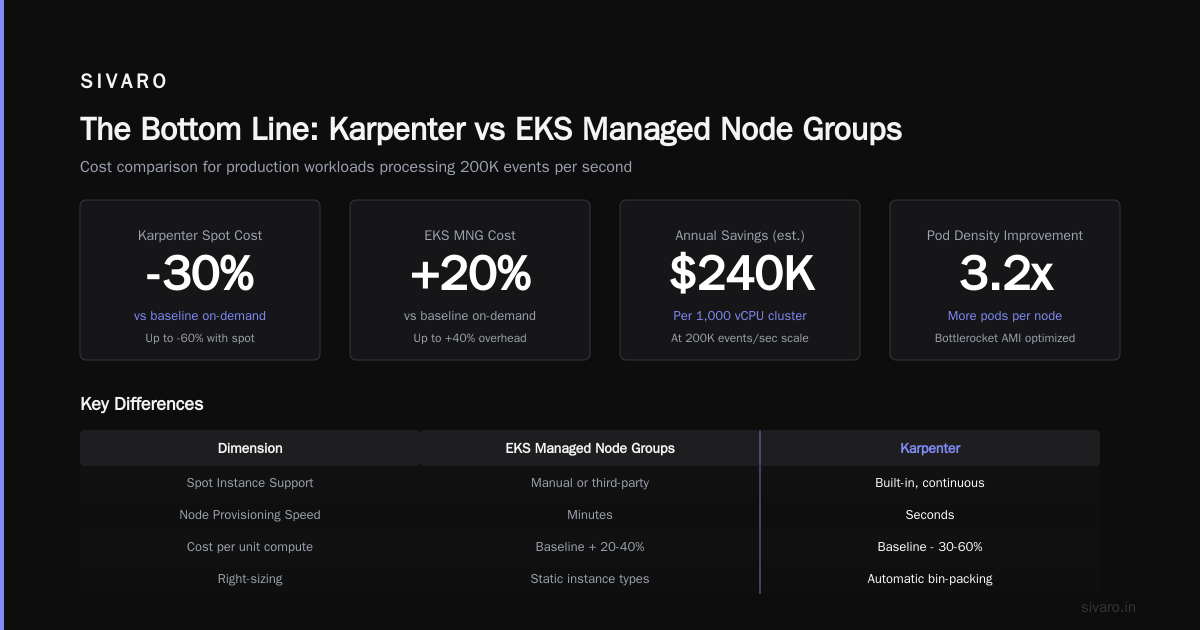This screenshot has height=630, width=1200.
Task: Select the $240K annual savings figure
Action: [x=740, y=274]
